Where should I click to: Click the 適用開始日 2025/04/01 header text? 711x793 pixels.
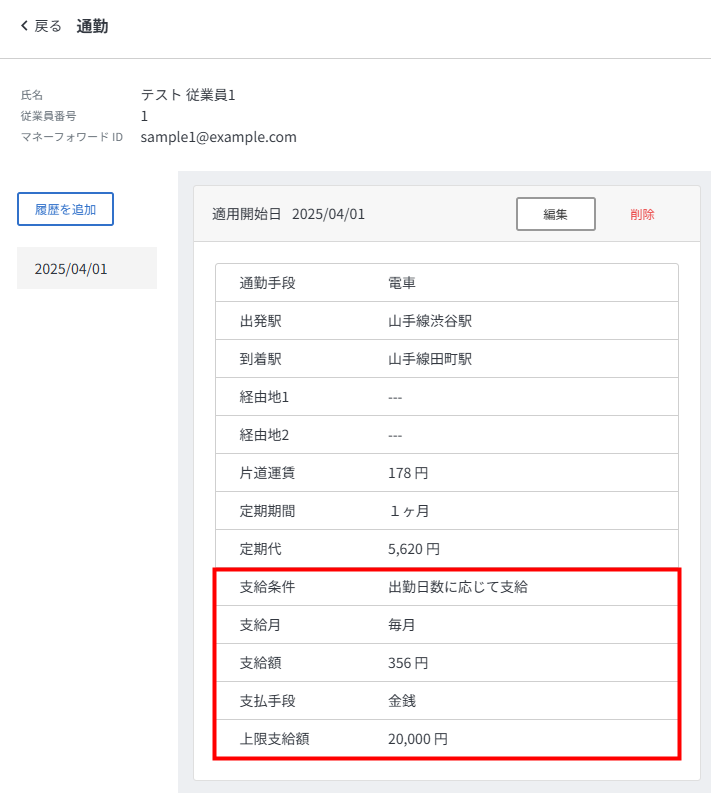(288, 214)
